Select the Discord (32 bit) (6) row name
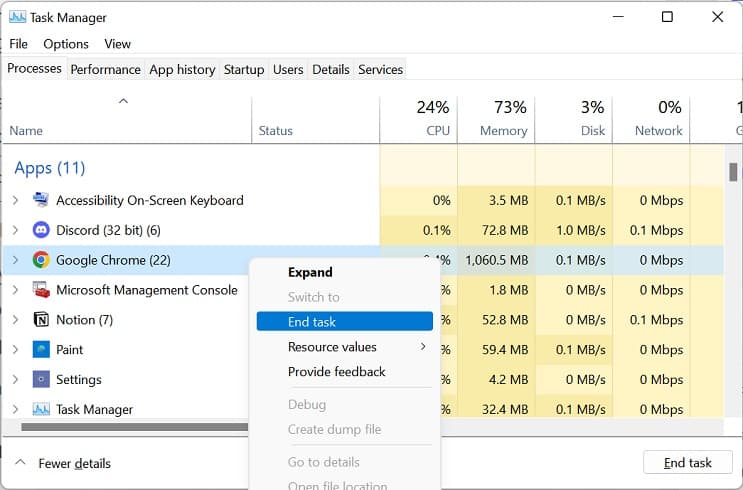The image size is (743, 490). pyautogui.click(x=108, y=230)
